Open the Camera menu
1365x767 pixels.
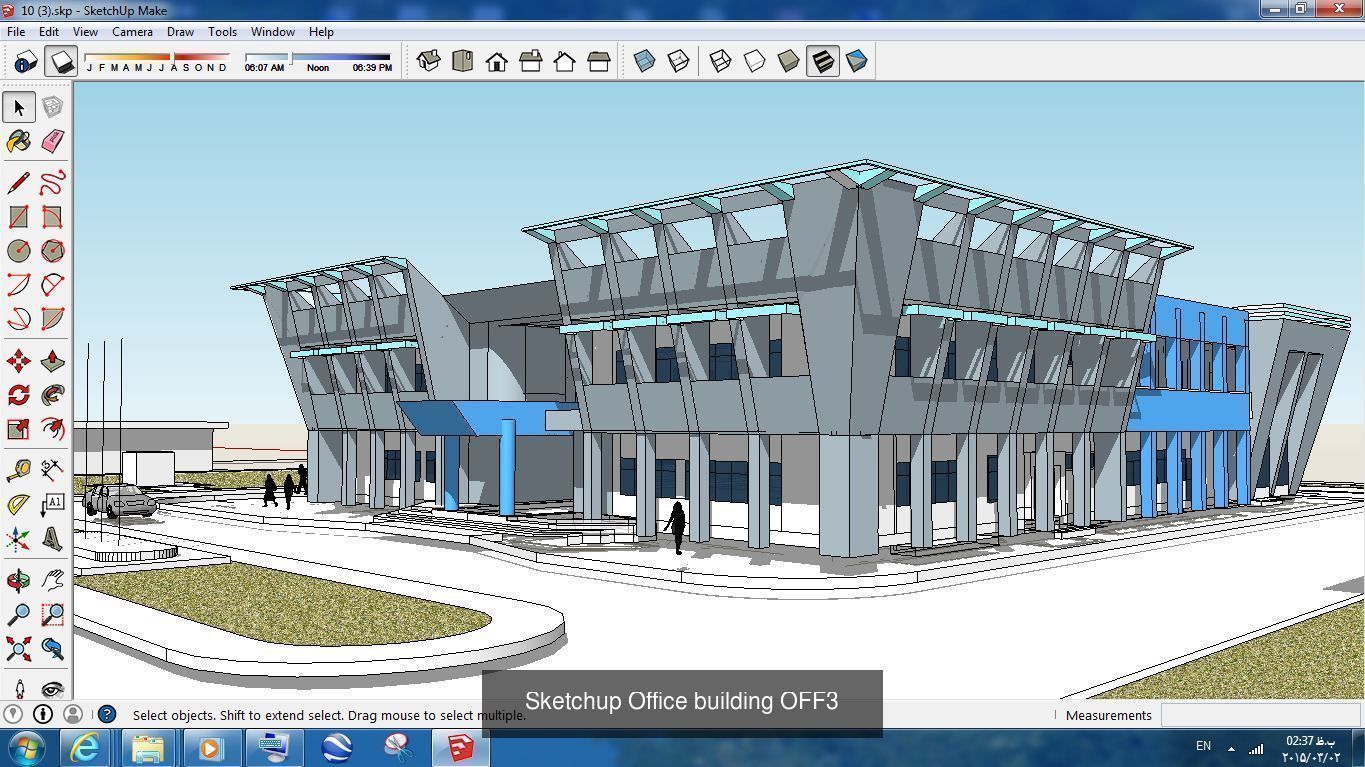click(x=132, y=32)
